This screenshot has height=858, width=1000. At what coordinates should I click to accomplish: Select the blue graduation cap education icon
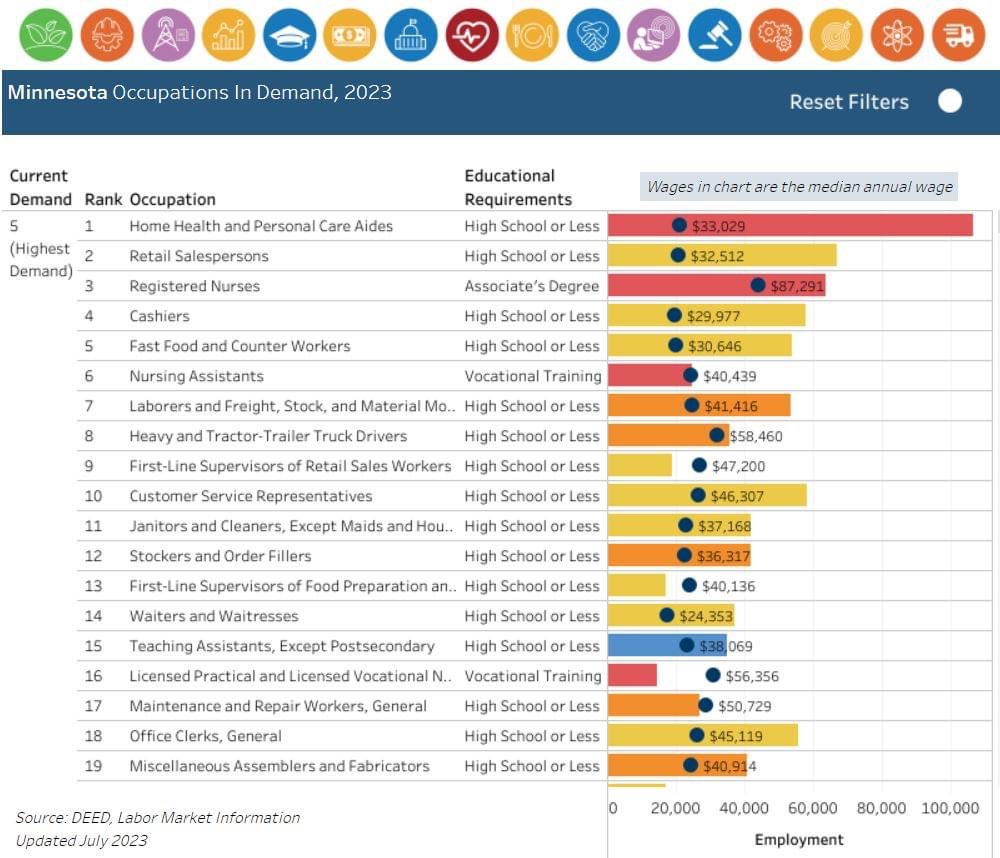click(x=290, y=35)
